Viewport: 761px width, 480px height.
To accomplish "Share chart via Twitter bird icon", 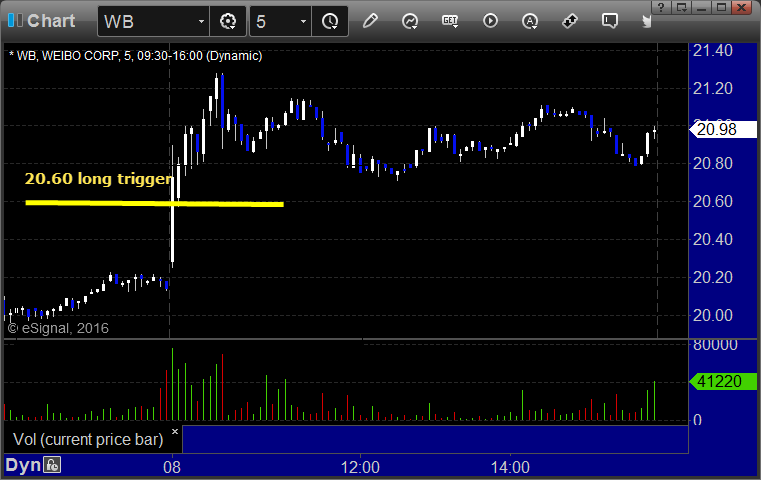I will (646, 21).
